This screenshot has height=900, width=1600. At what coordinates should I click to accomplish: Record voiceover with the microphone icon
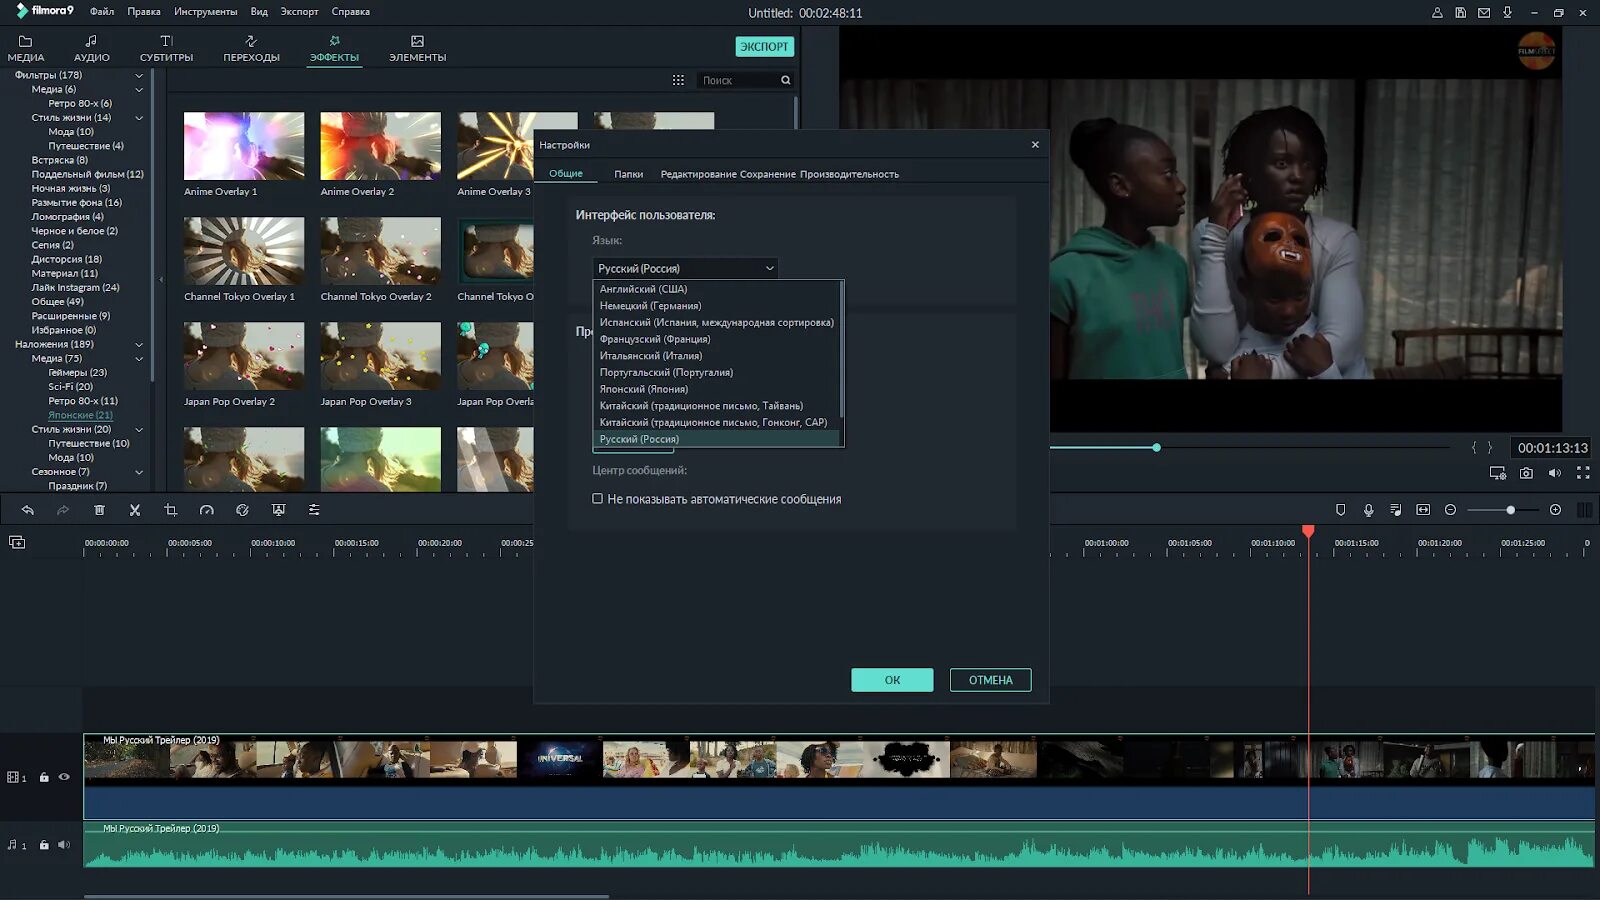coord(1368,510)
